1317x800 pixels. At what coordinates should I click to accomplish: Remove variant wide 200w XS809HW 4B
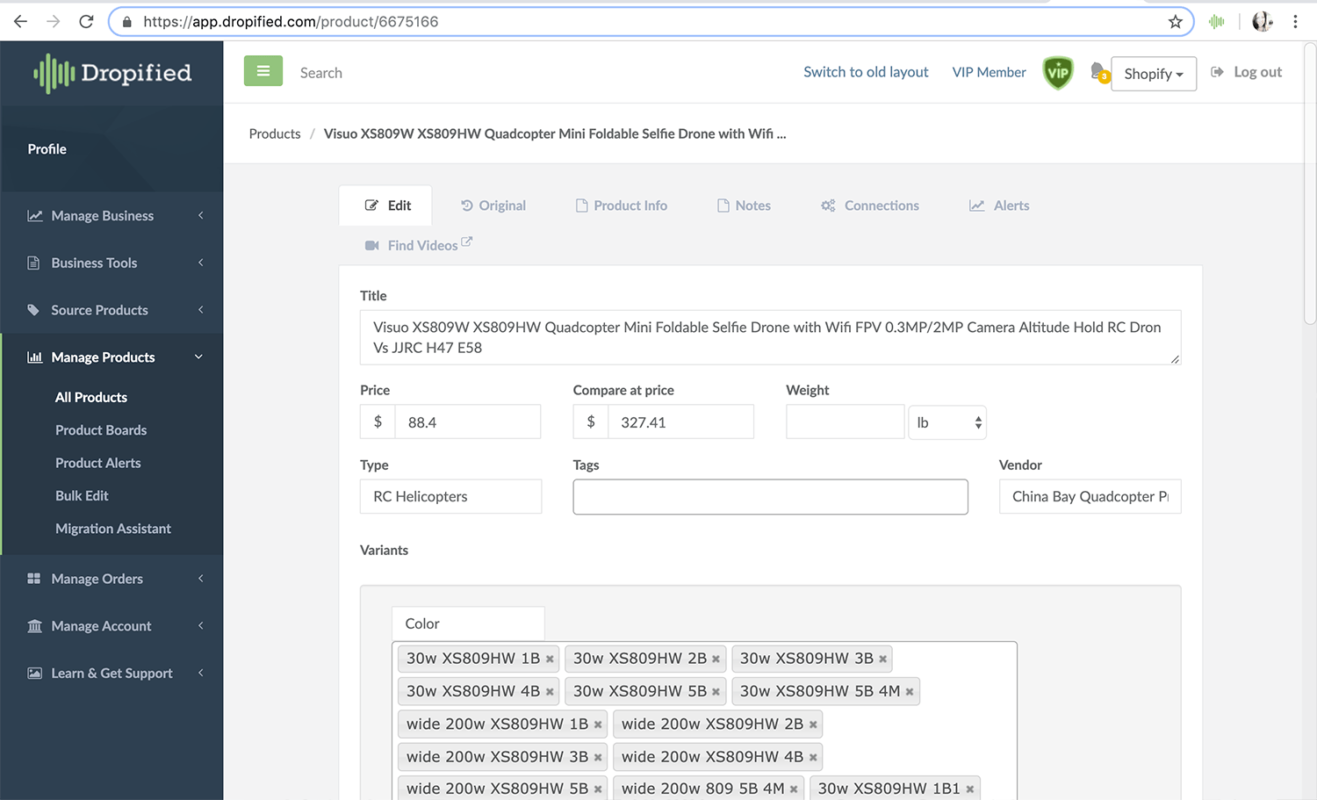(x=813, y=758)
